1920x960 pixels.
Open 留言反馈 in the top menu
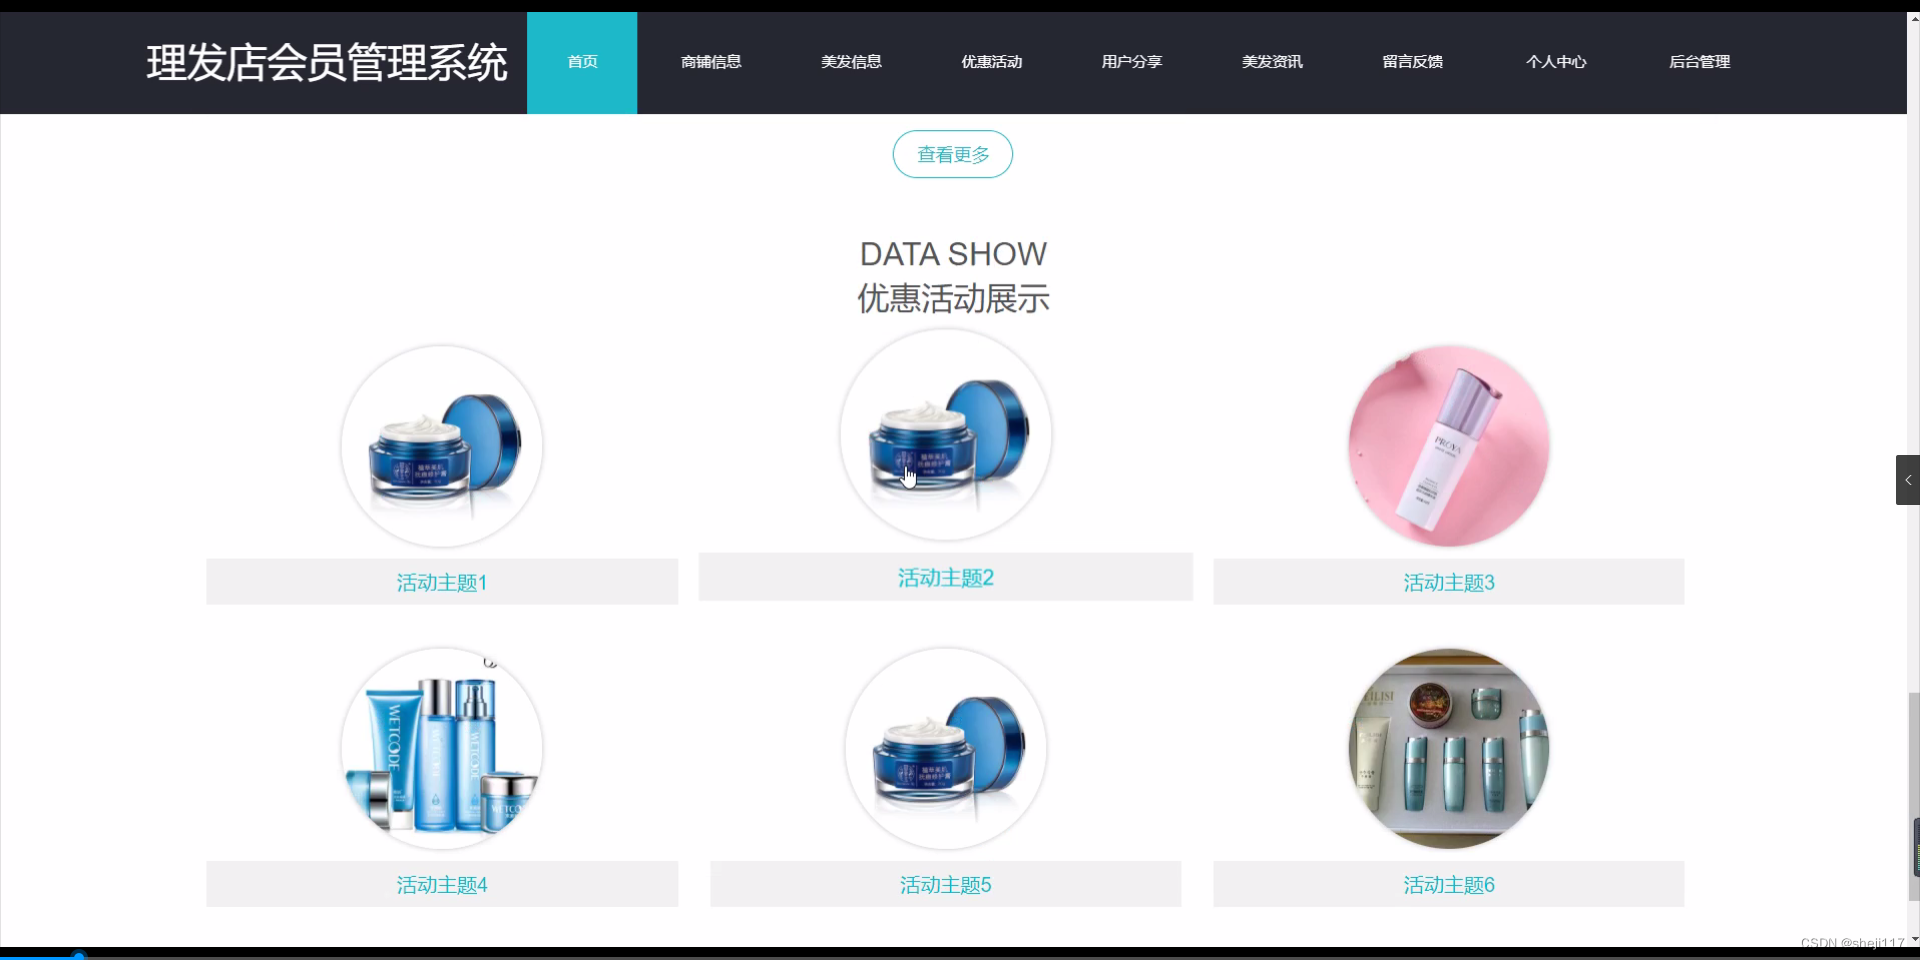1412,62
